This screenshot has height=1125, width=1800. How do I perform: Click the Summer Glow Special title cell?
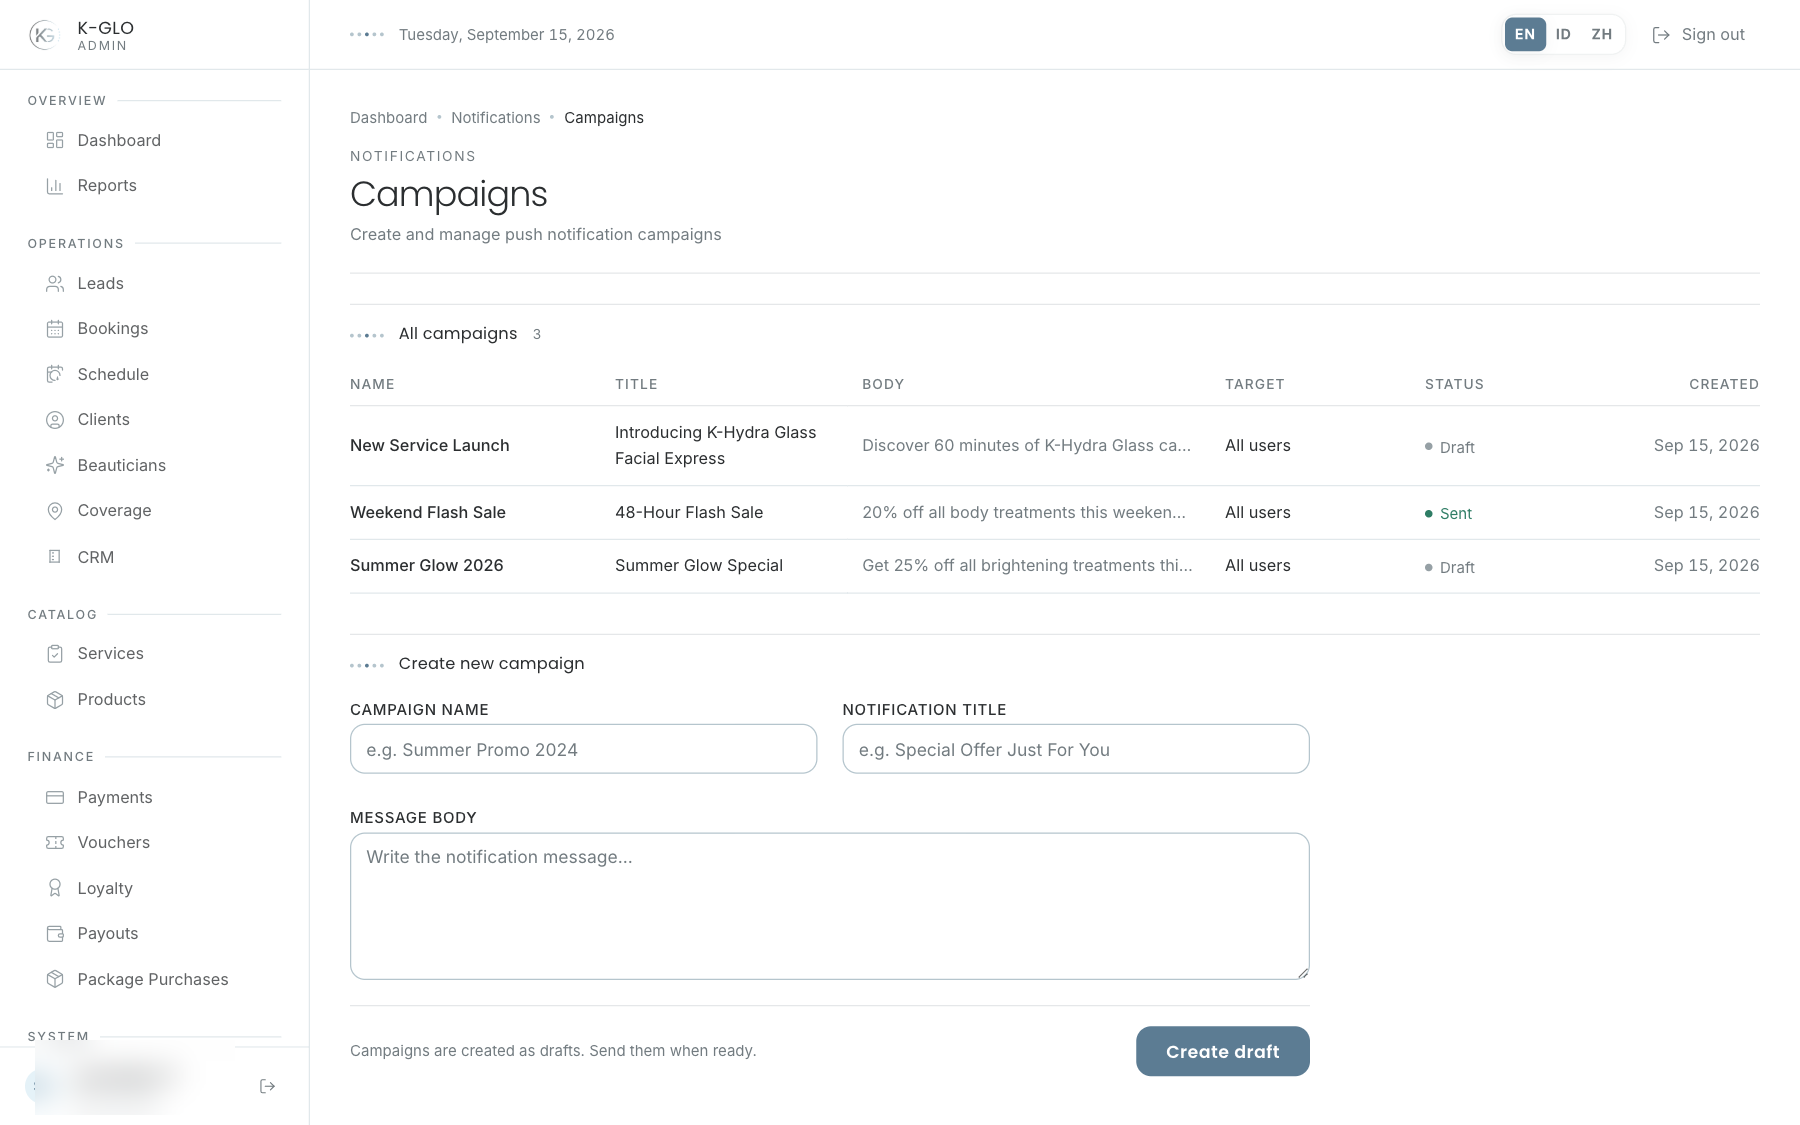(x=699, y=566)
